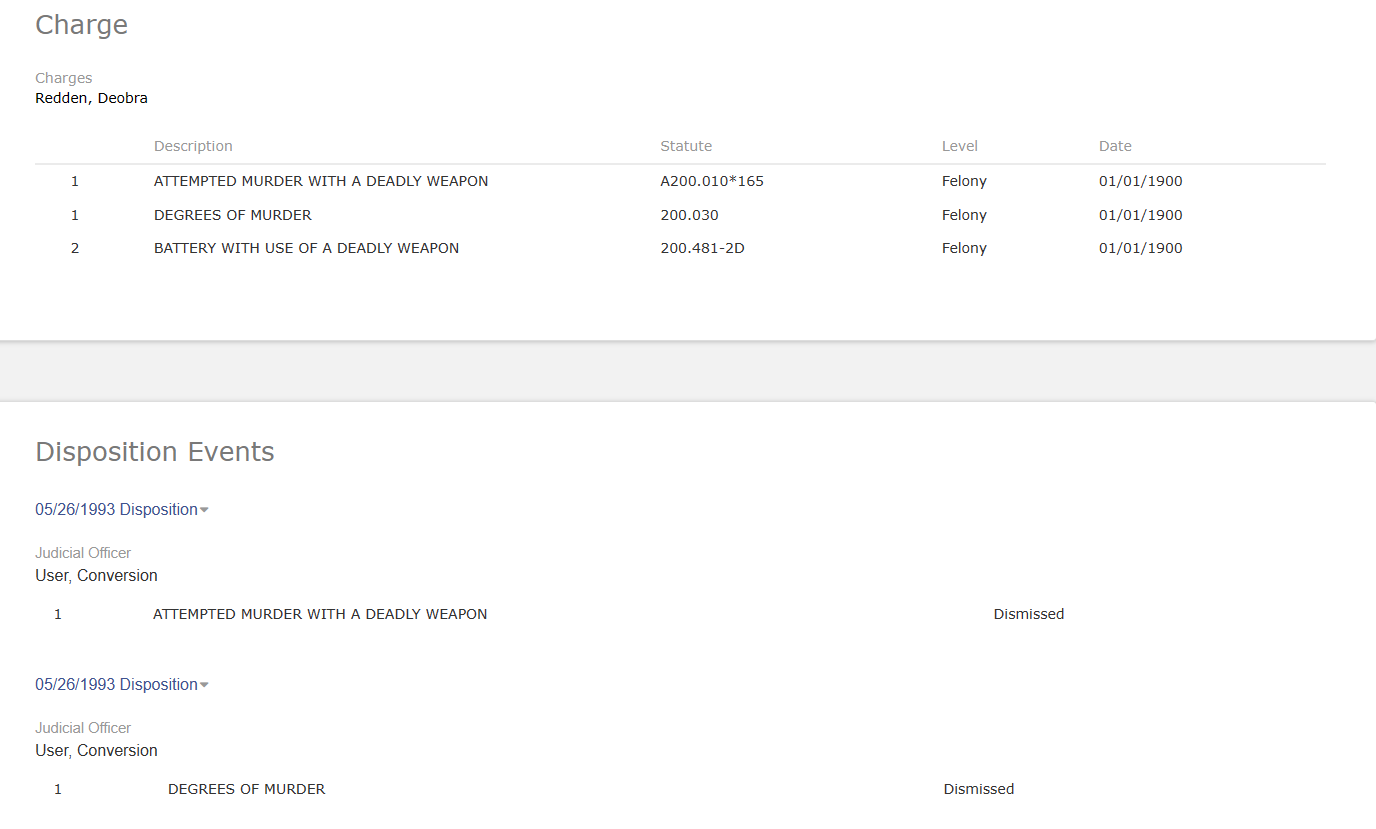This screenshot has width=1376, height=829.
Task: Click the caret arrow beside the first Disposition
Action: click(204, 511)
